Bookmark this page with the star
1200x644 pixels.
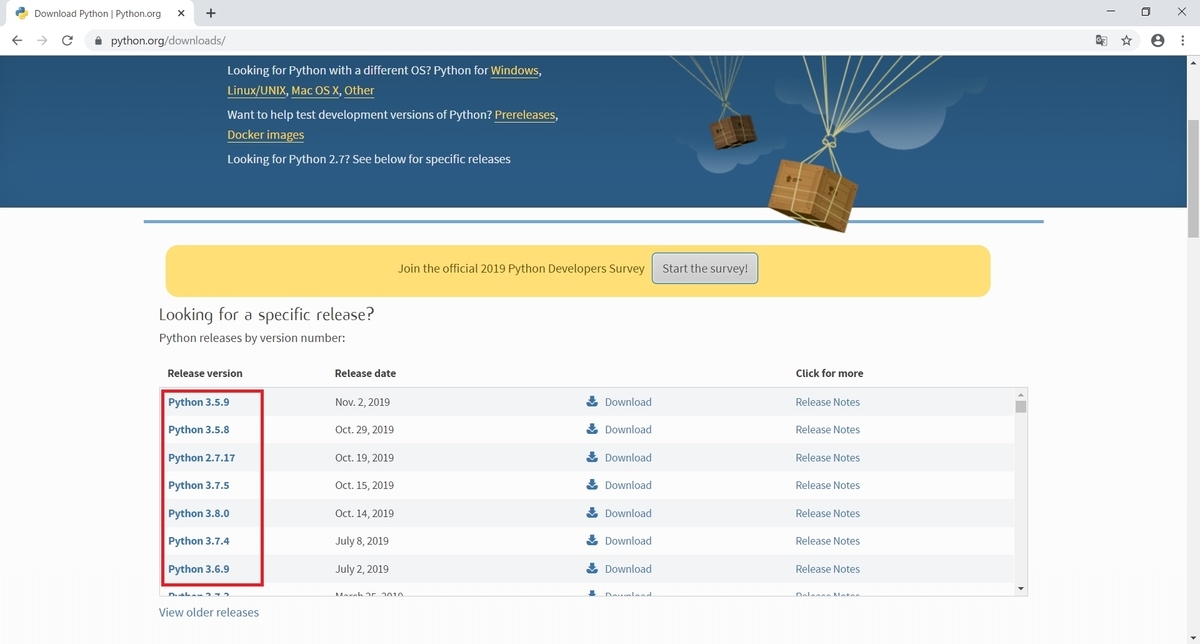click(x=1126, y=41)
